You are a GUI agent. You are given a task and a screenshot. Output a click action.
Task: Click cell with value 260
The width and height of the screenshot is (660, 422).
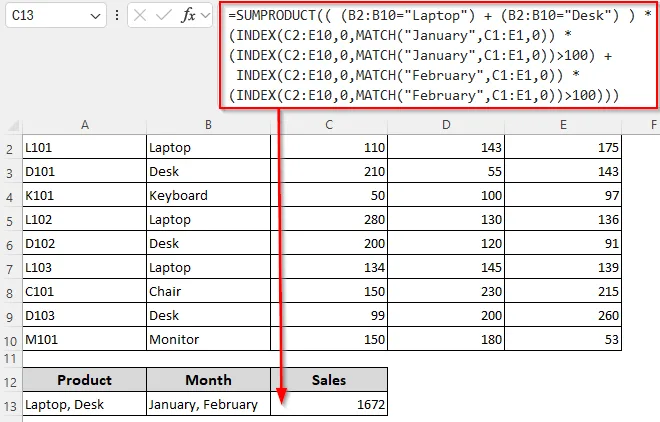563,315
